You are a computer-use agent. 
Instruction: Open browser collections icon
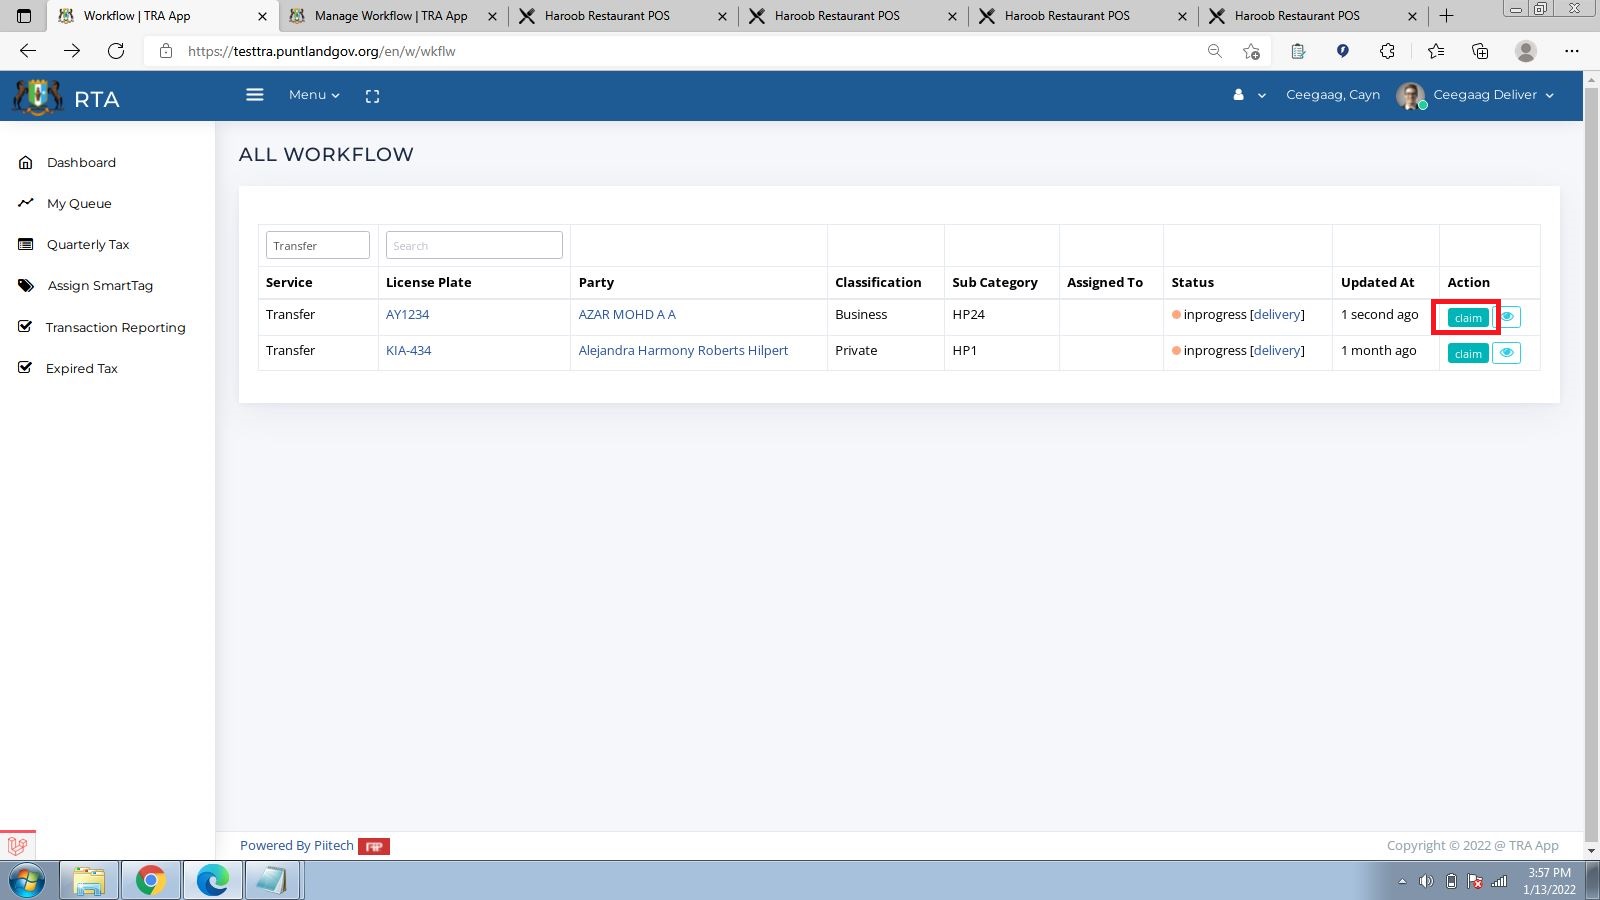click(x=1480, y=51)
